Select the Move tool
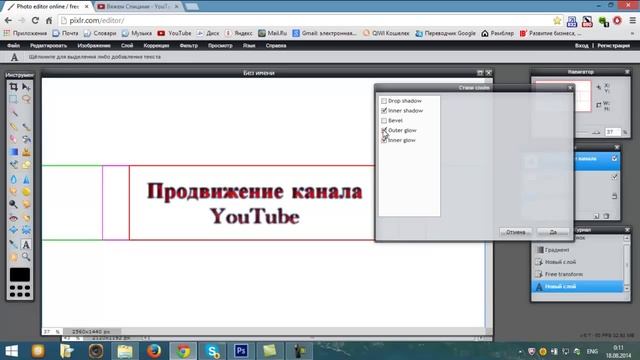Screen dimensions: 640x360 [x=26, y=87]
